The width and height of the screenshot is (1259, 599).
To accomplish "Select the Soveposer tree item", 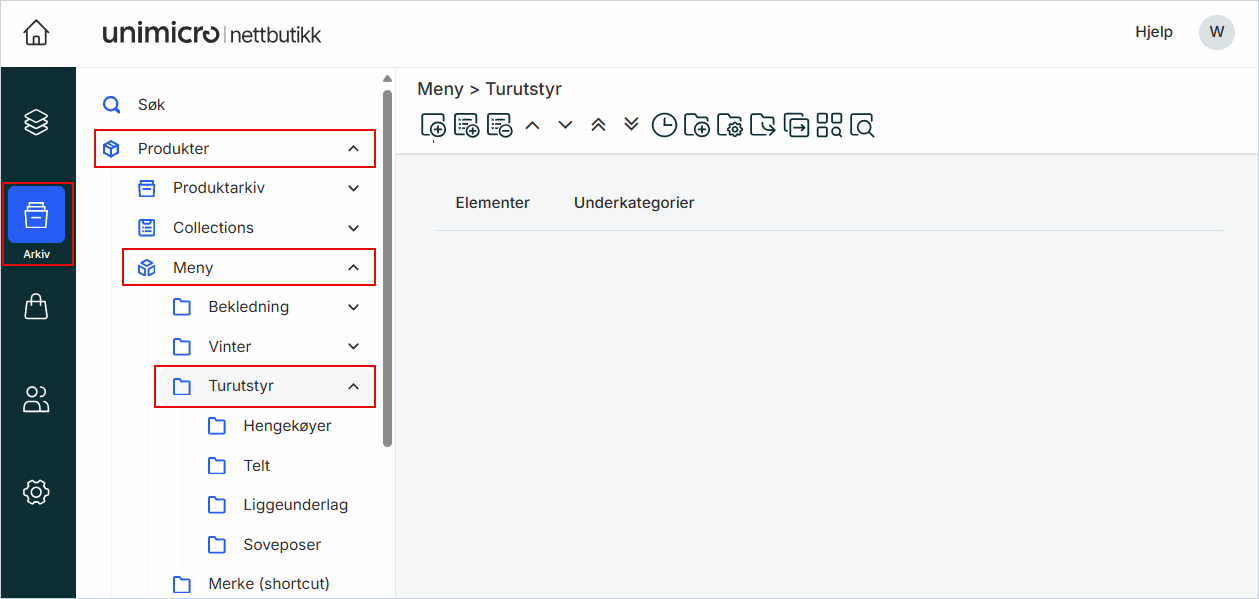I will (283, 544).
